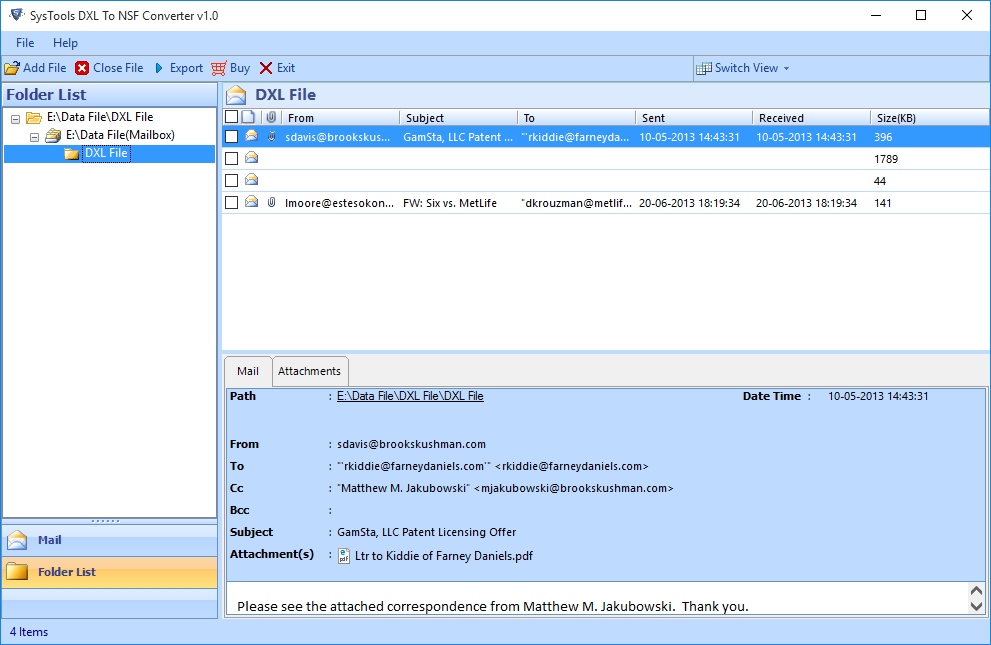Screen dimensions: 991x645
Task: Select Folder List in the navigation pane
Action: click(110, 572)
